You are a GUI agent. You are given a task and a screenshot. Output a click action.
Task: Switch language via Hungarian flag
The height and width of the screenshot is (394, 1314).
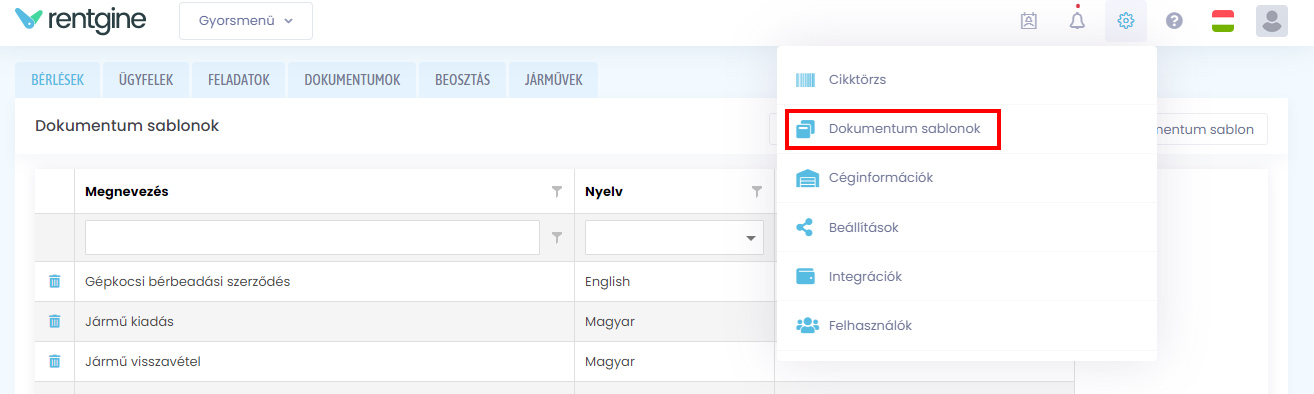[1222, 21]
